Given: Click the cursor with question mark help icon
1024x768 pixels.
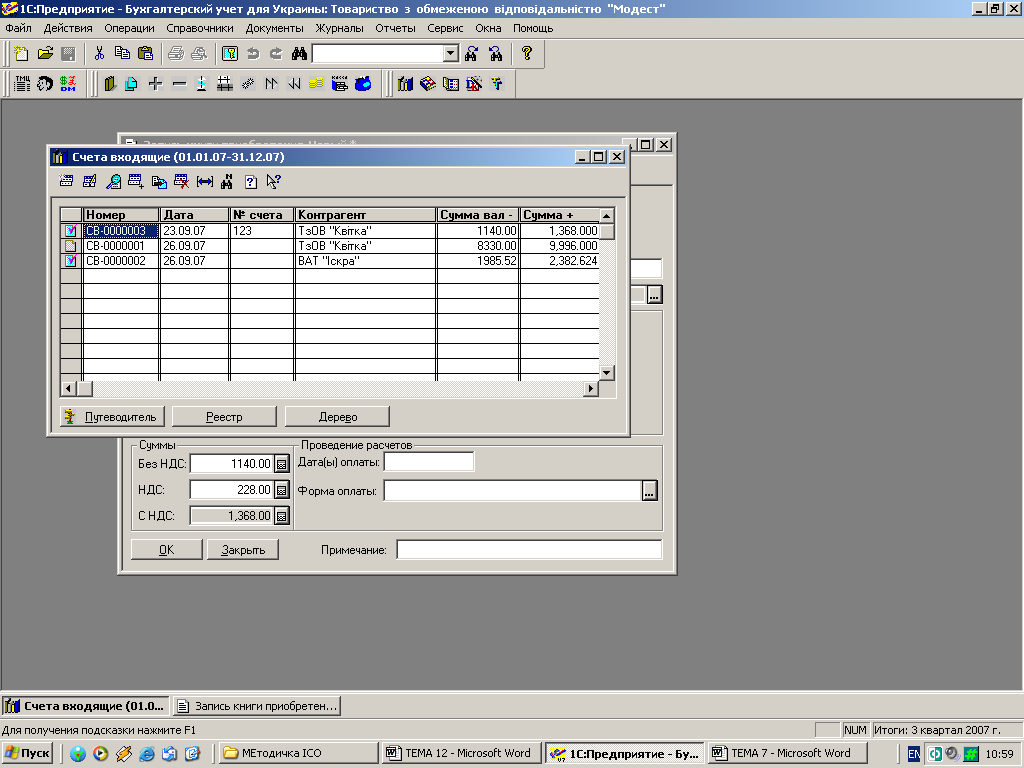Looking at the screenshot, I should click(274, 182).
